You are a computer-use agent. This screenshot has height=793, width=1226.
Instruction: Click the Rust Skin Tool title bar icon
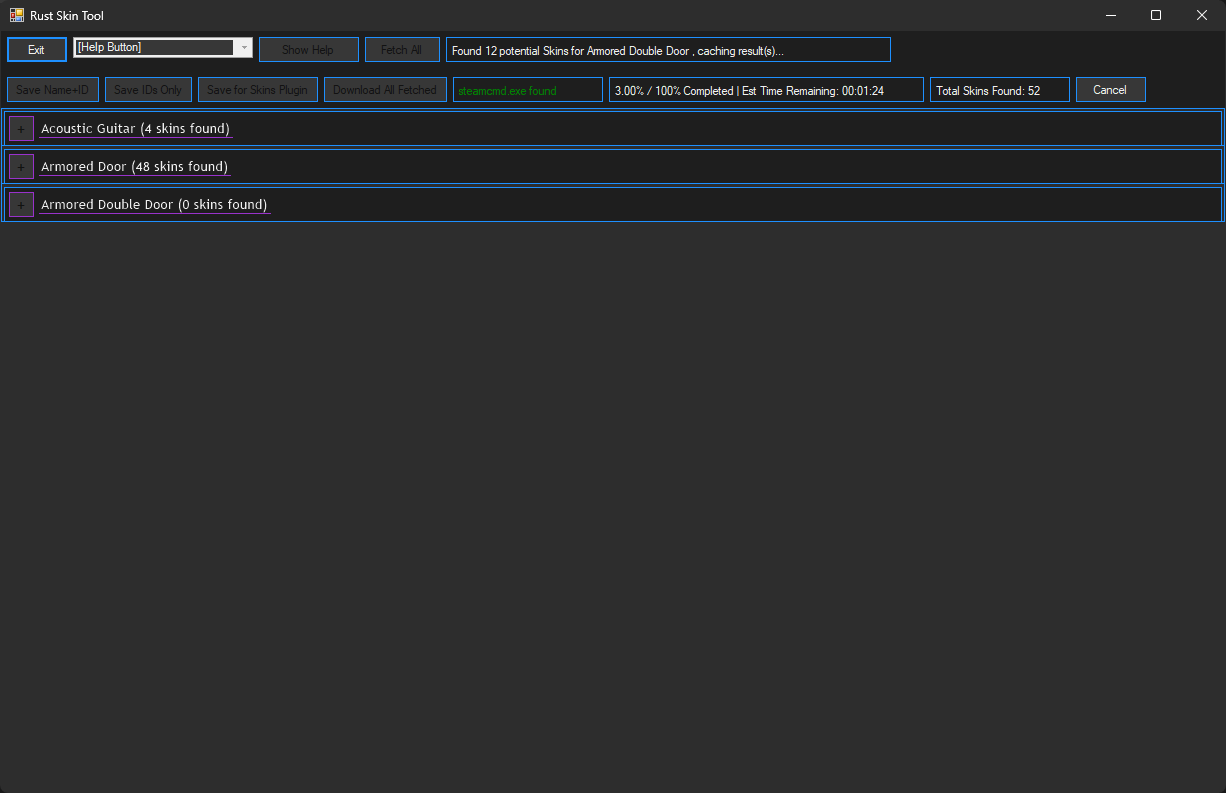point(17,15)
